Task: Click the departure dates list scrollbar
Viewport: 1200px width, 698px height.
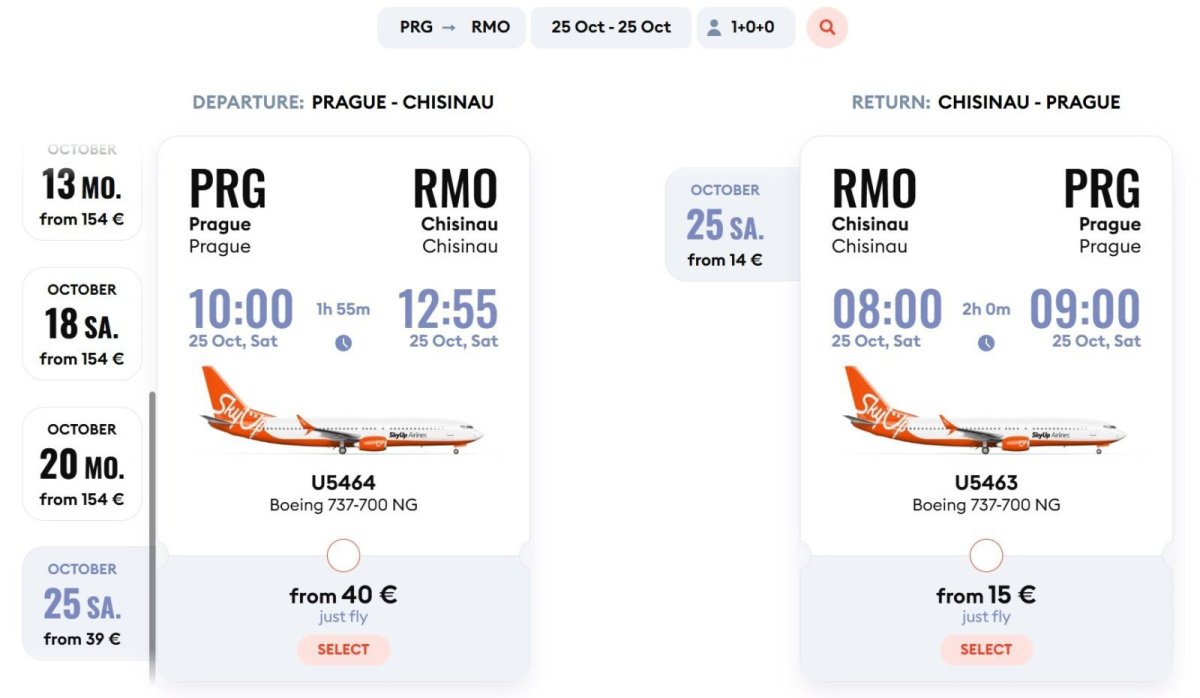Action: 152,530
